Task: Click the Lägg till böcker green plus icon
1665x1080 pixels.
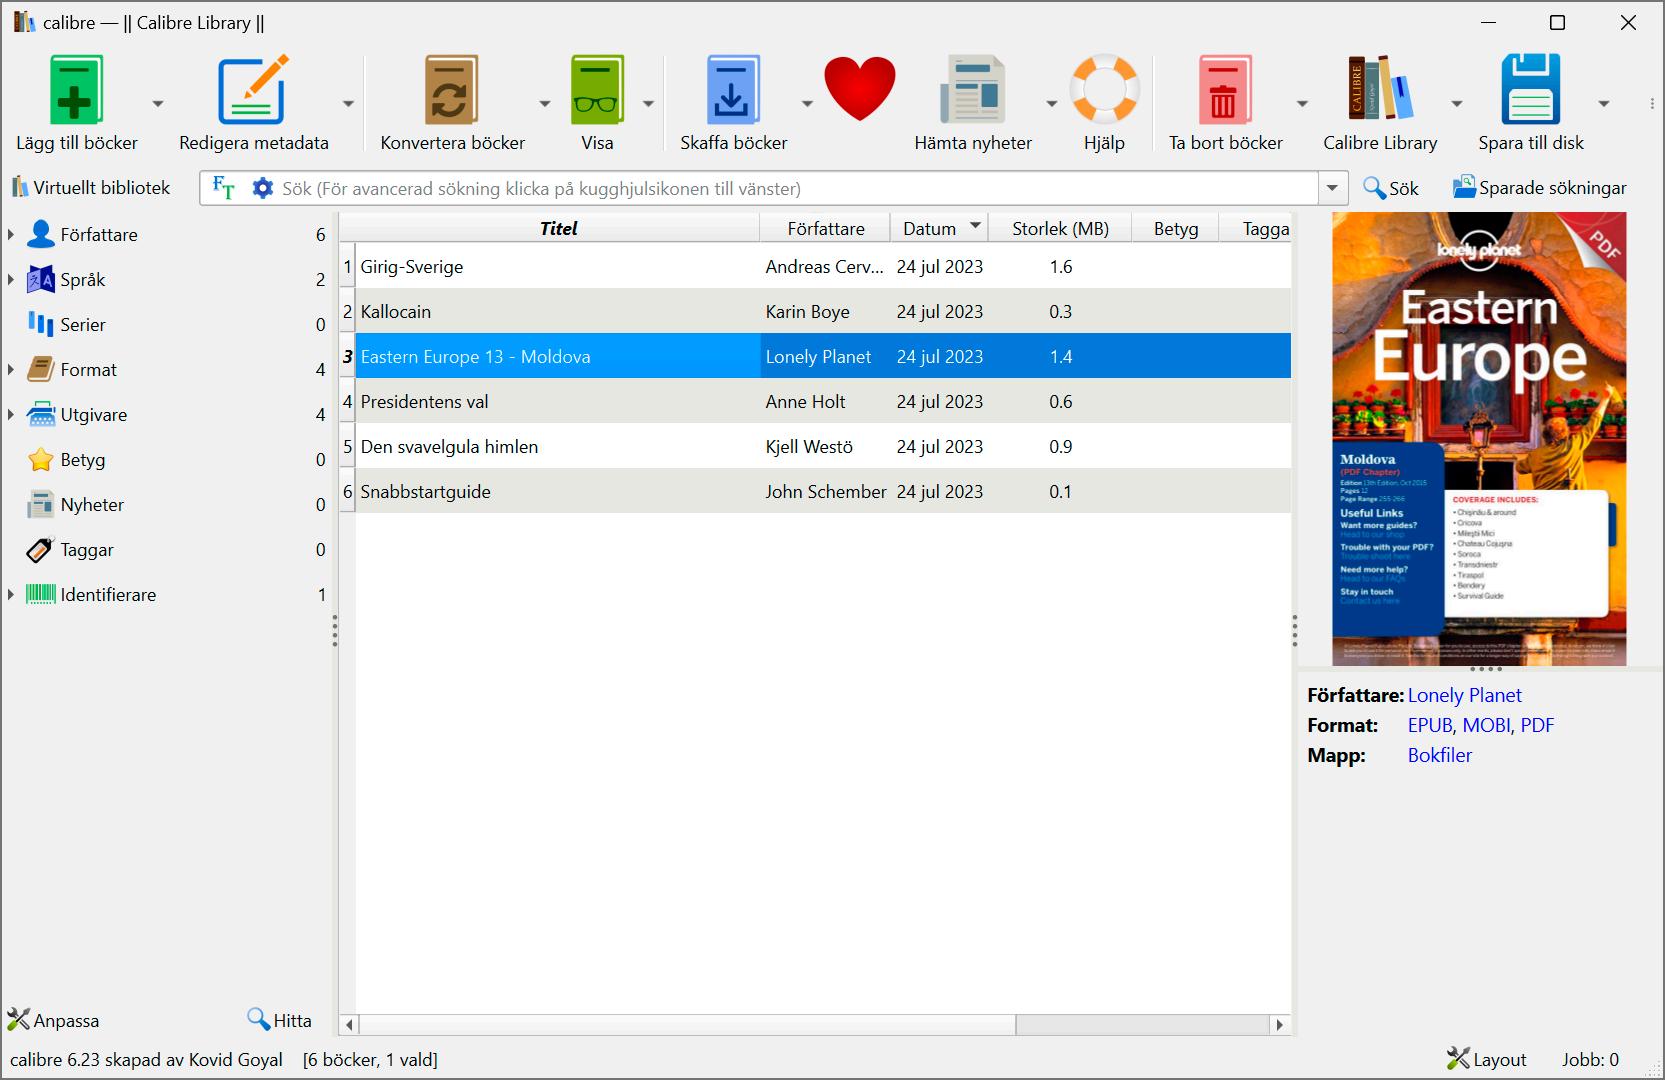Action: pyautogui.click(x=76, y=90)
